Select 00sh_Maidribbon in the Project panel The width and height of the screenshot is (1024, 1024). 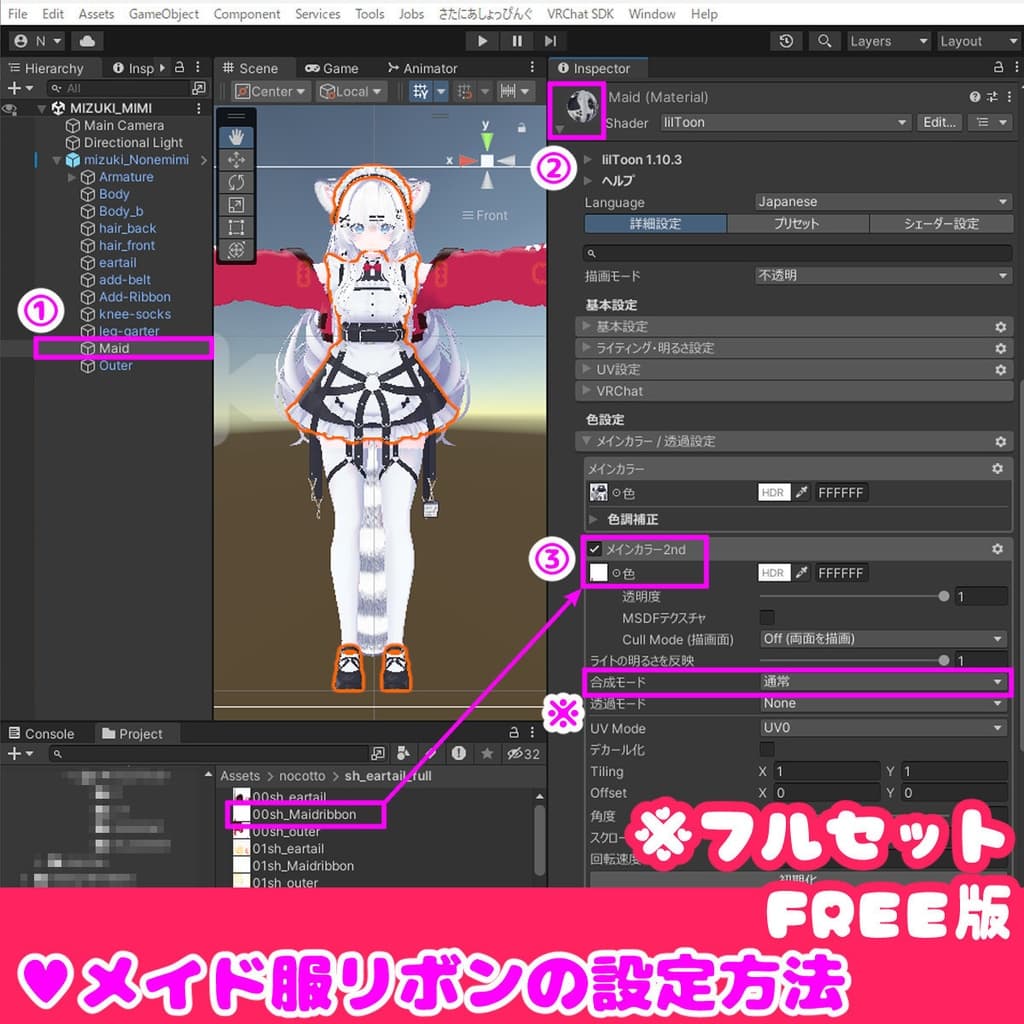coord(300,815)
